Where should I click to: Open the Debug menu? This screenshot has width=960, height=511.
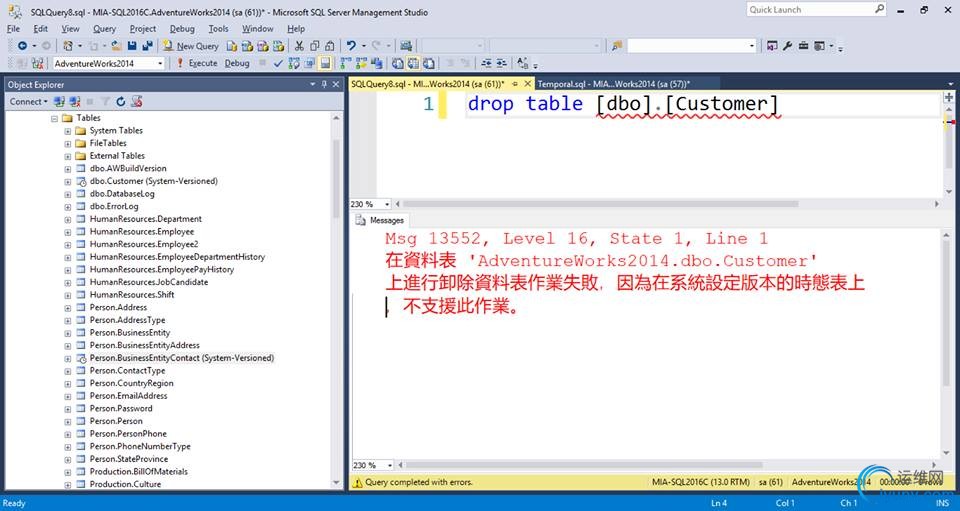(x=182, y=29)
